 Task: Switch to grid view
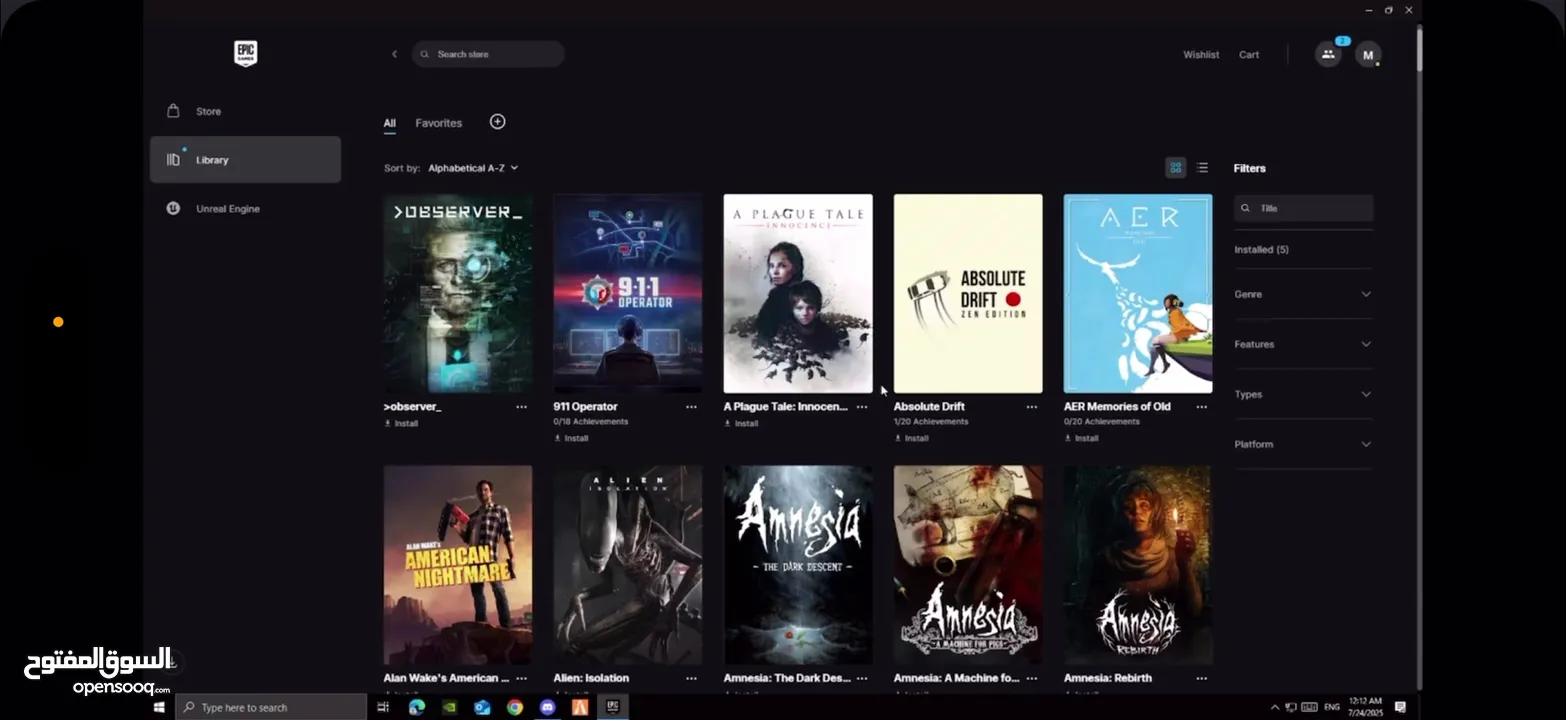[1176, 167]
